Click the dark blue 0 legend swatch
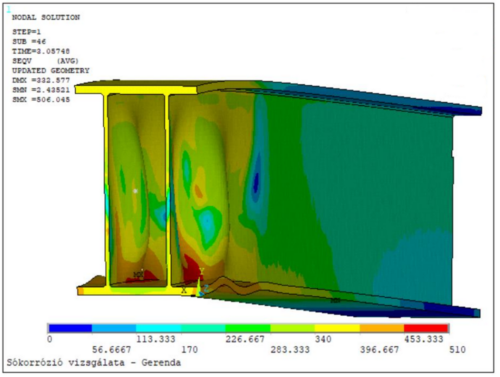The image size is (500, 377). coord(70,328)
